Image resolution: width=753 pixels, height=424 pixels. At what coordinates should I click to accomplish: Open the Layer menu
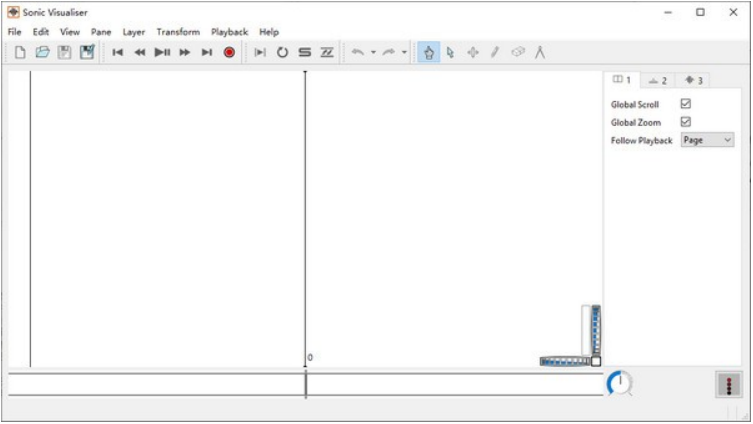tap(134, 32)
